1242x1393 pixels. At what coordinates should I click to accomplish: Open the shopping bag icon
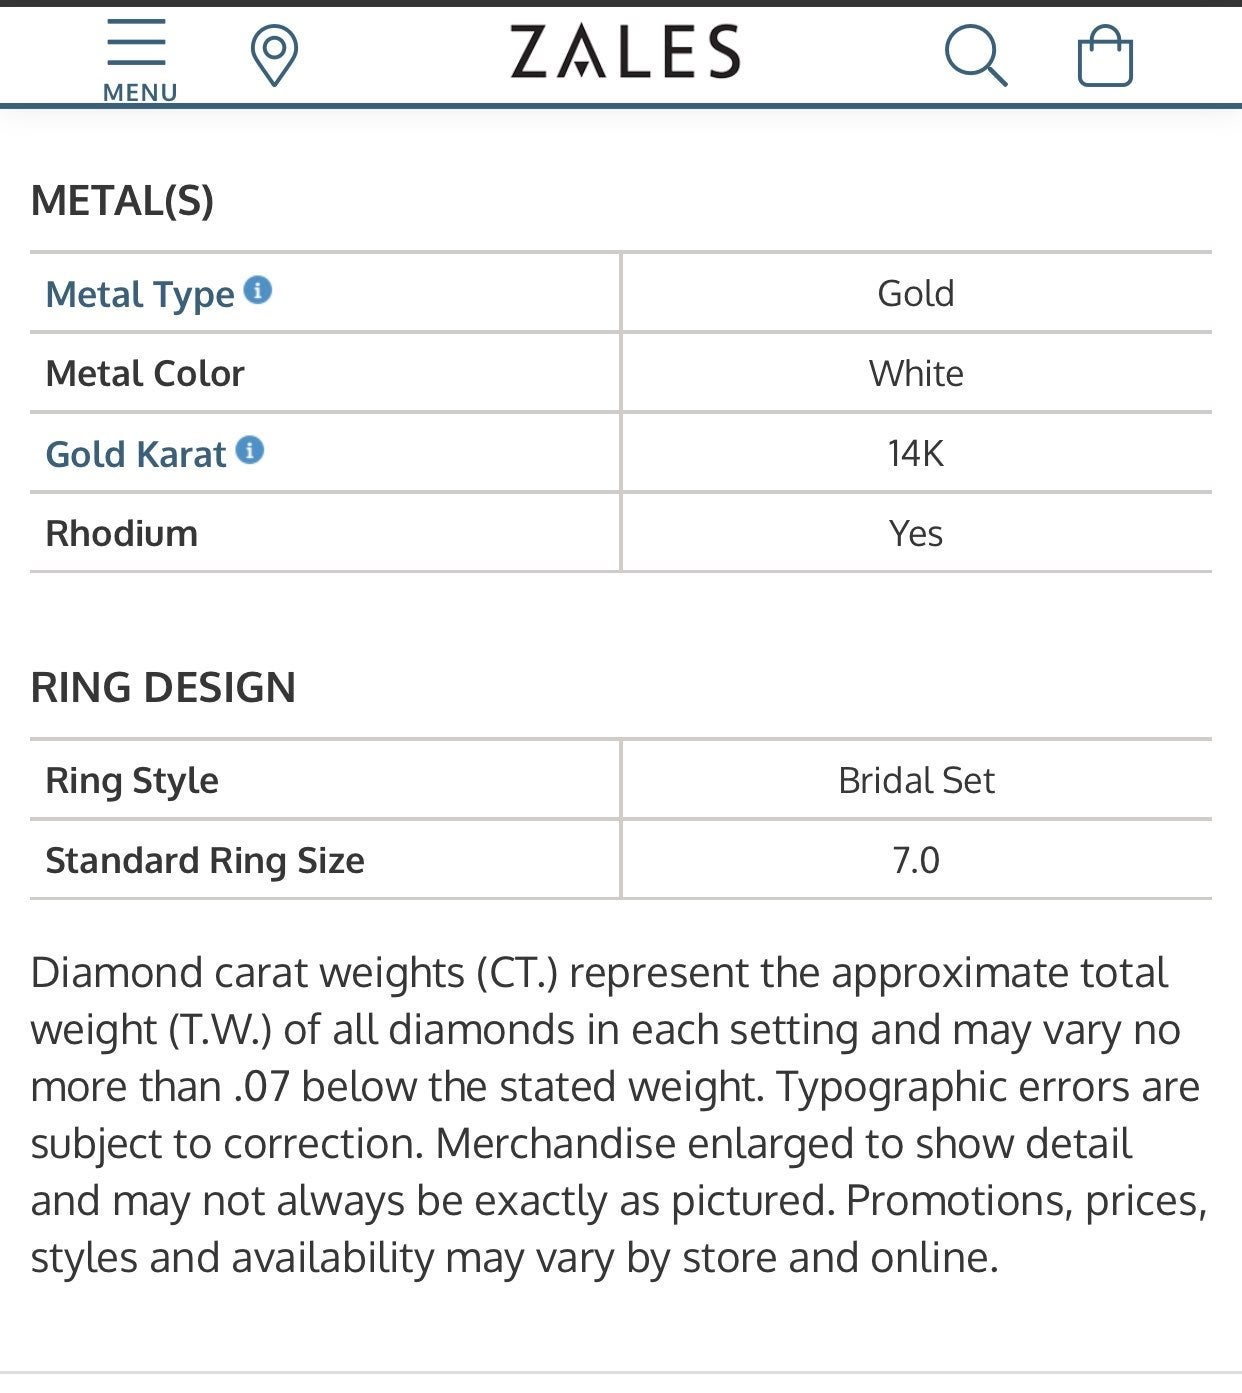pos(1105,56)
